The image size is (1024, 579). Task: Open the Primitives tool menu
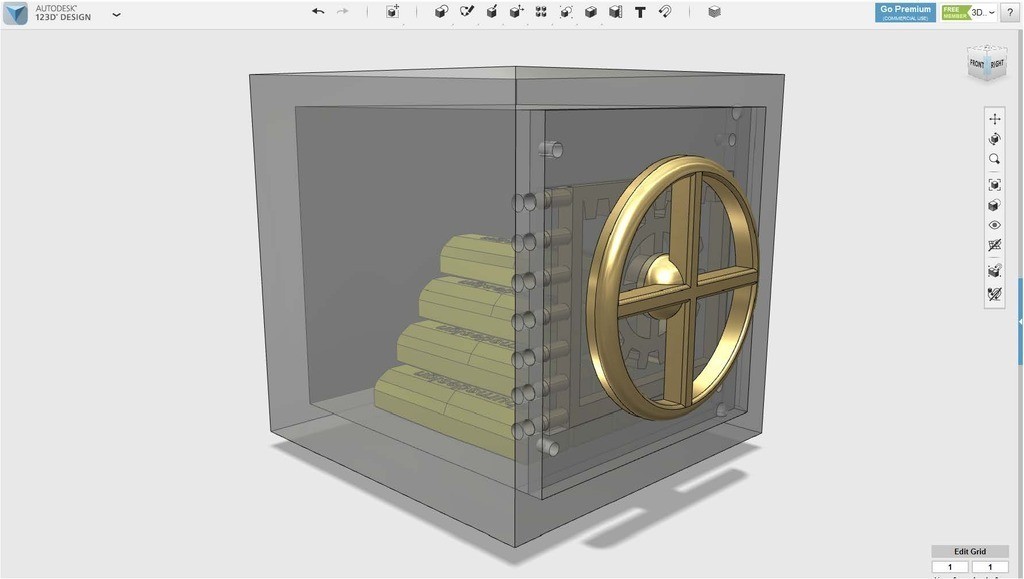(x=441, y=12)
